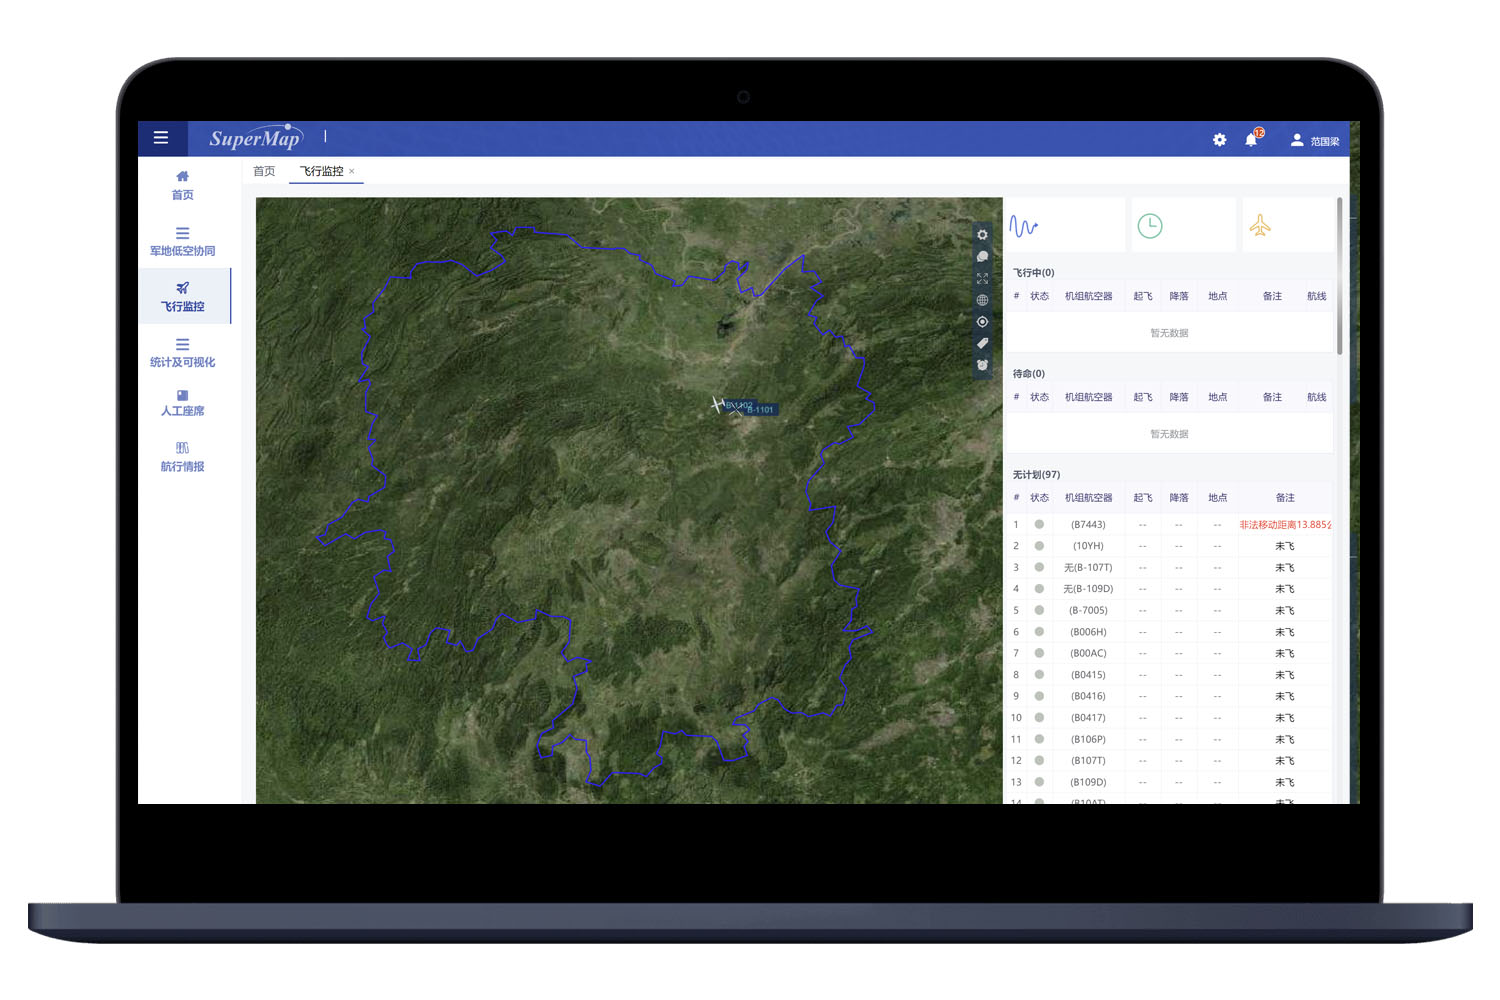The width and height of the screenshot is (1500, 1000).
Task: Switch to the 首页 tab
Action: 264,171
